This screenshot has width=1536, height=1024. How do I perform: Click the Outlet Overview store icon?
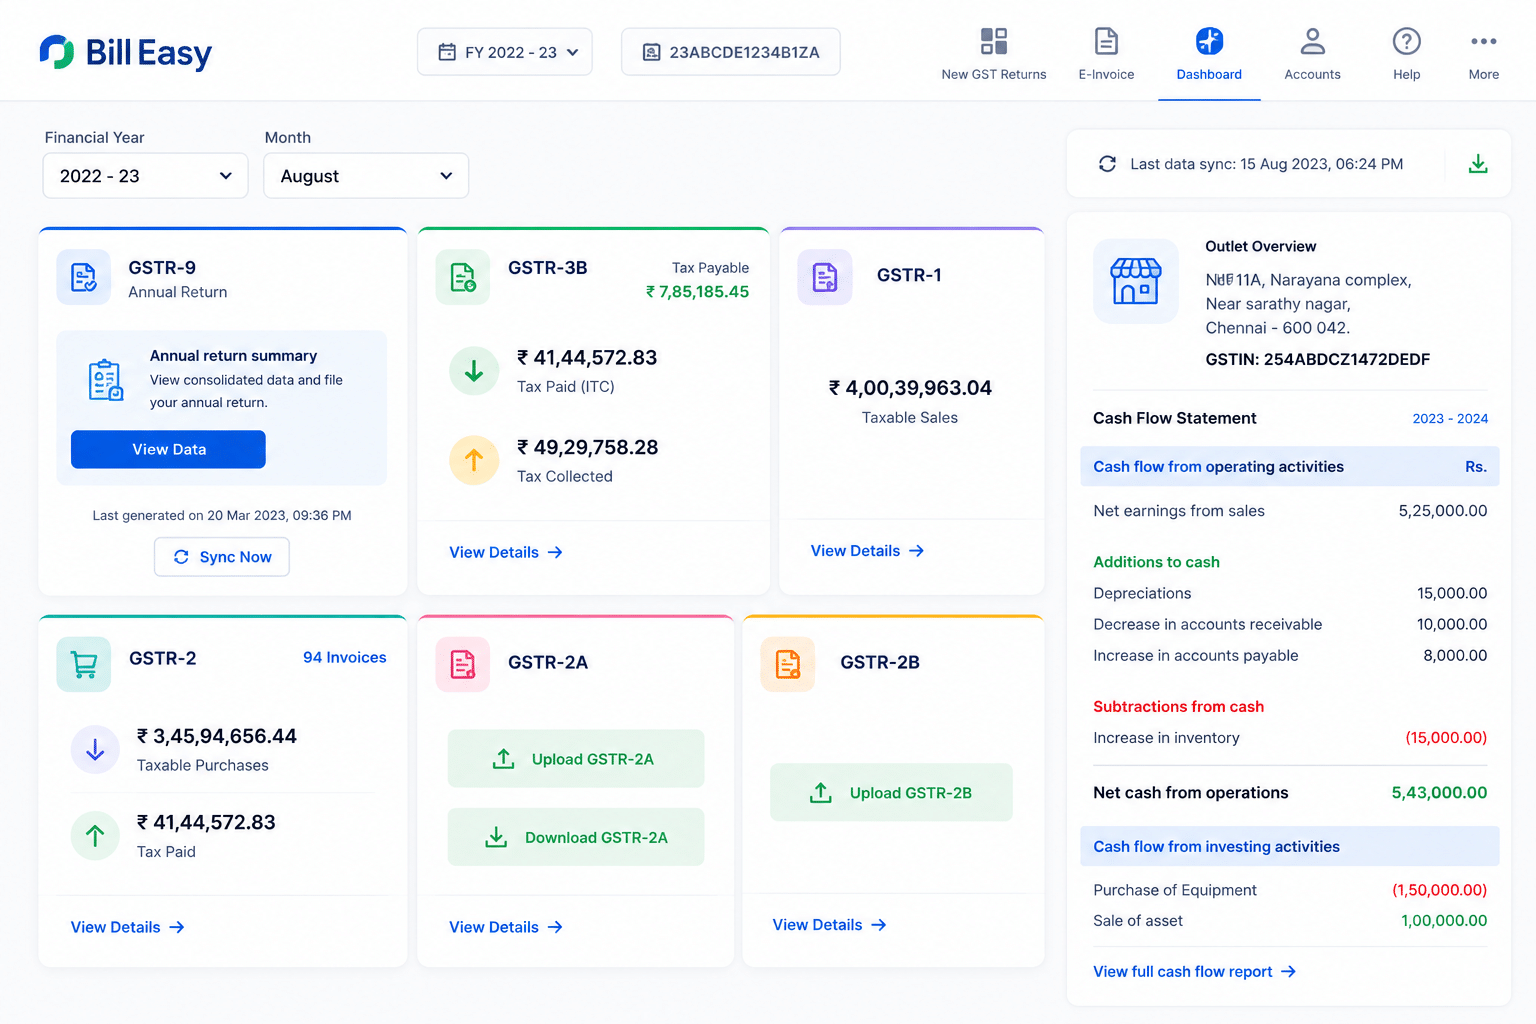point(1136,281)
